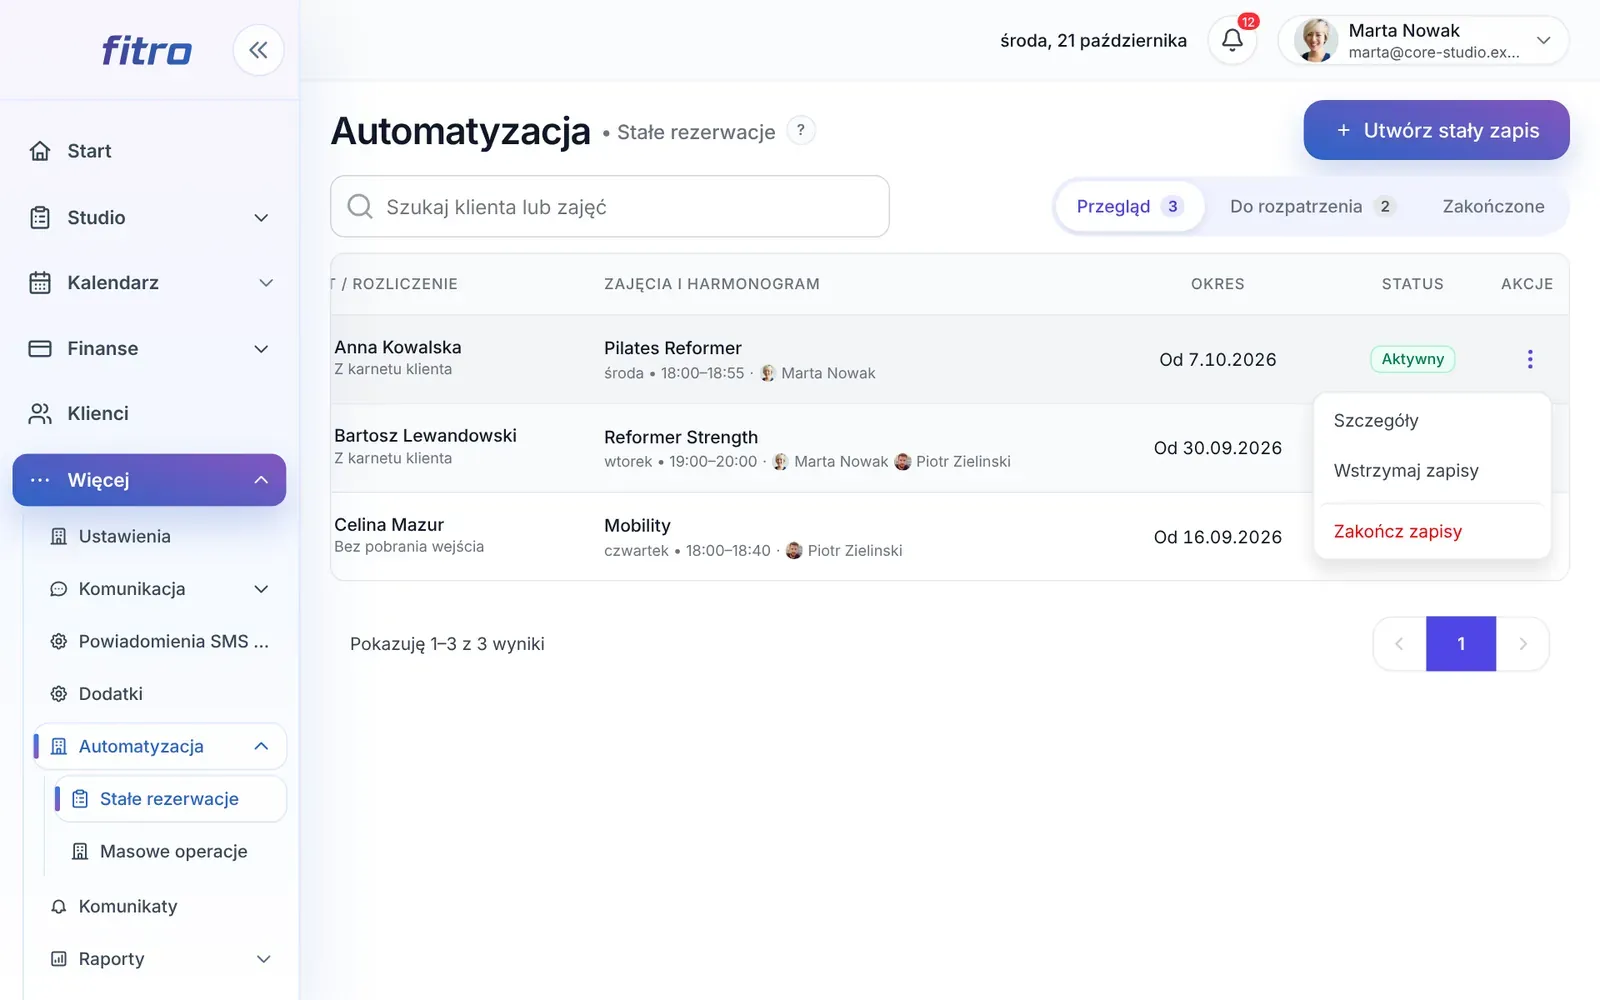The image size is (1600, 1000).
Task: Open the user account dropdown arrow
Action: click(1543, 41)
